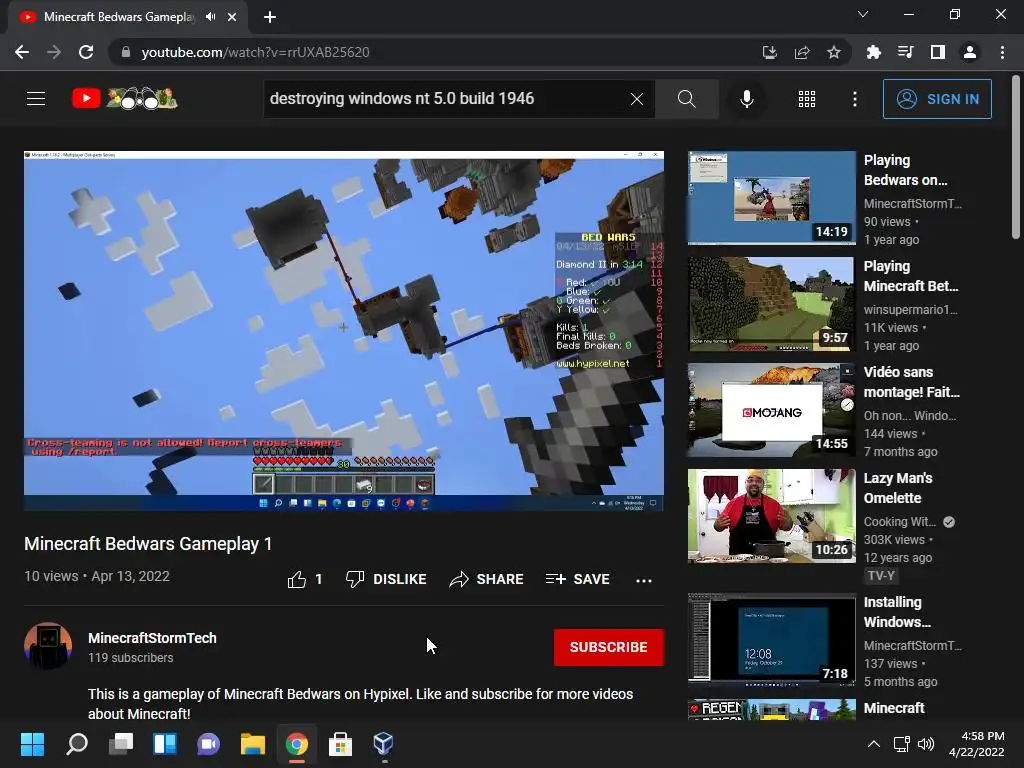The image size is (1024, 768).
Task: Close the Minecraft Bedwars Gameplay tab
Action: (232, 17)
